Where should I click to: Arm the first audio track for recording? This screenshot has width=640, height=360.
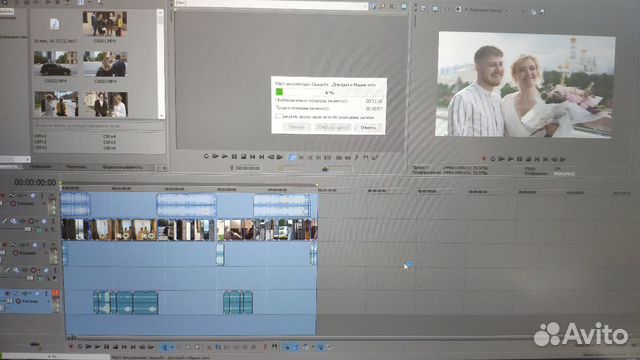[x=13, y=203]
